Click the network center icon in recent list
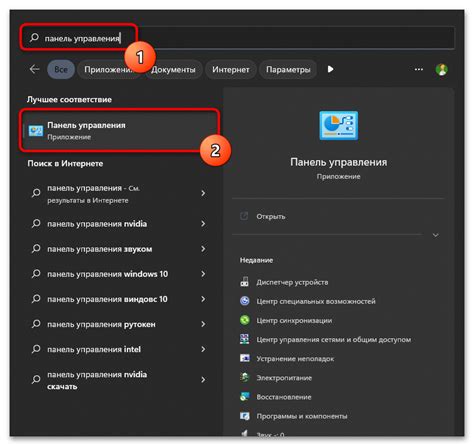474x446 pixels. point(245,339)
